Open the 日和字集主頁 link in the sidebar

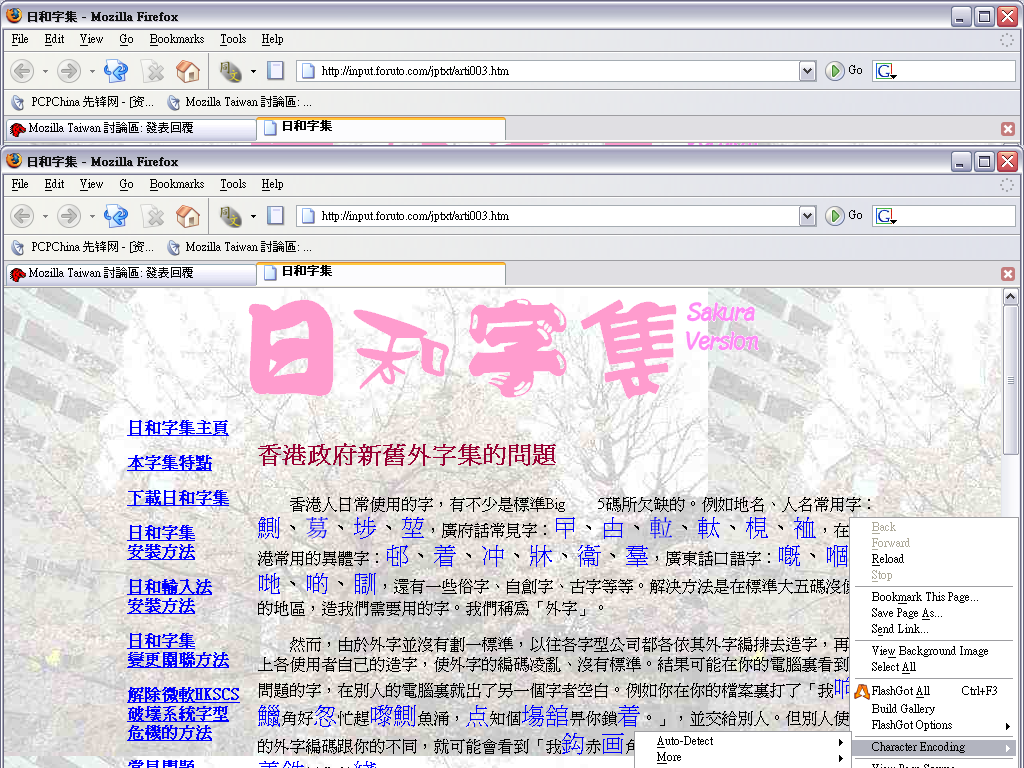pos(178,428)
